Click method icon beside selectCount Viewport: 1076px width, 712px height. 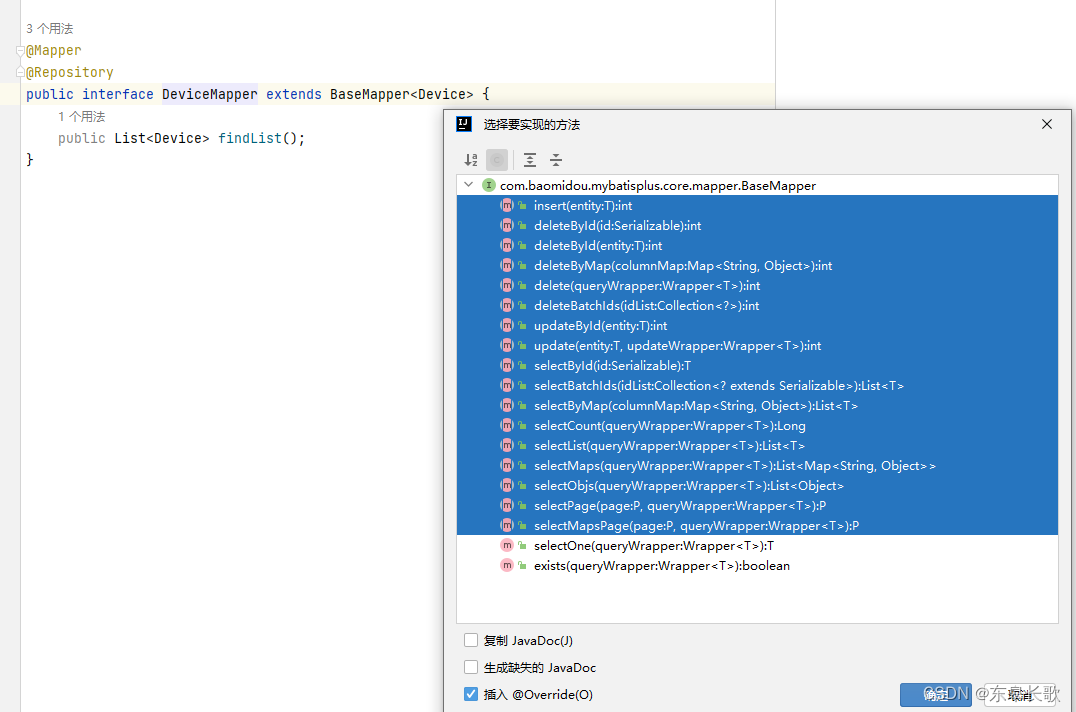click(x=506, y=425)
